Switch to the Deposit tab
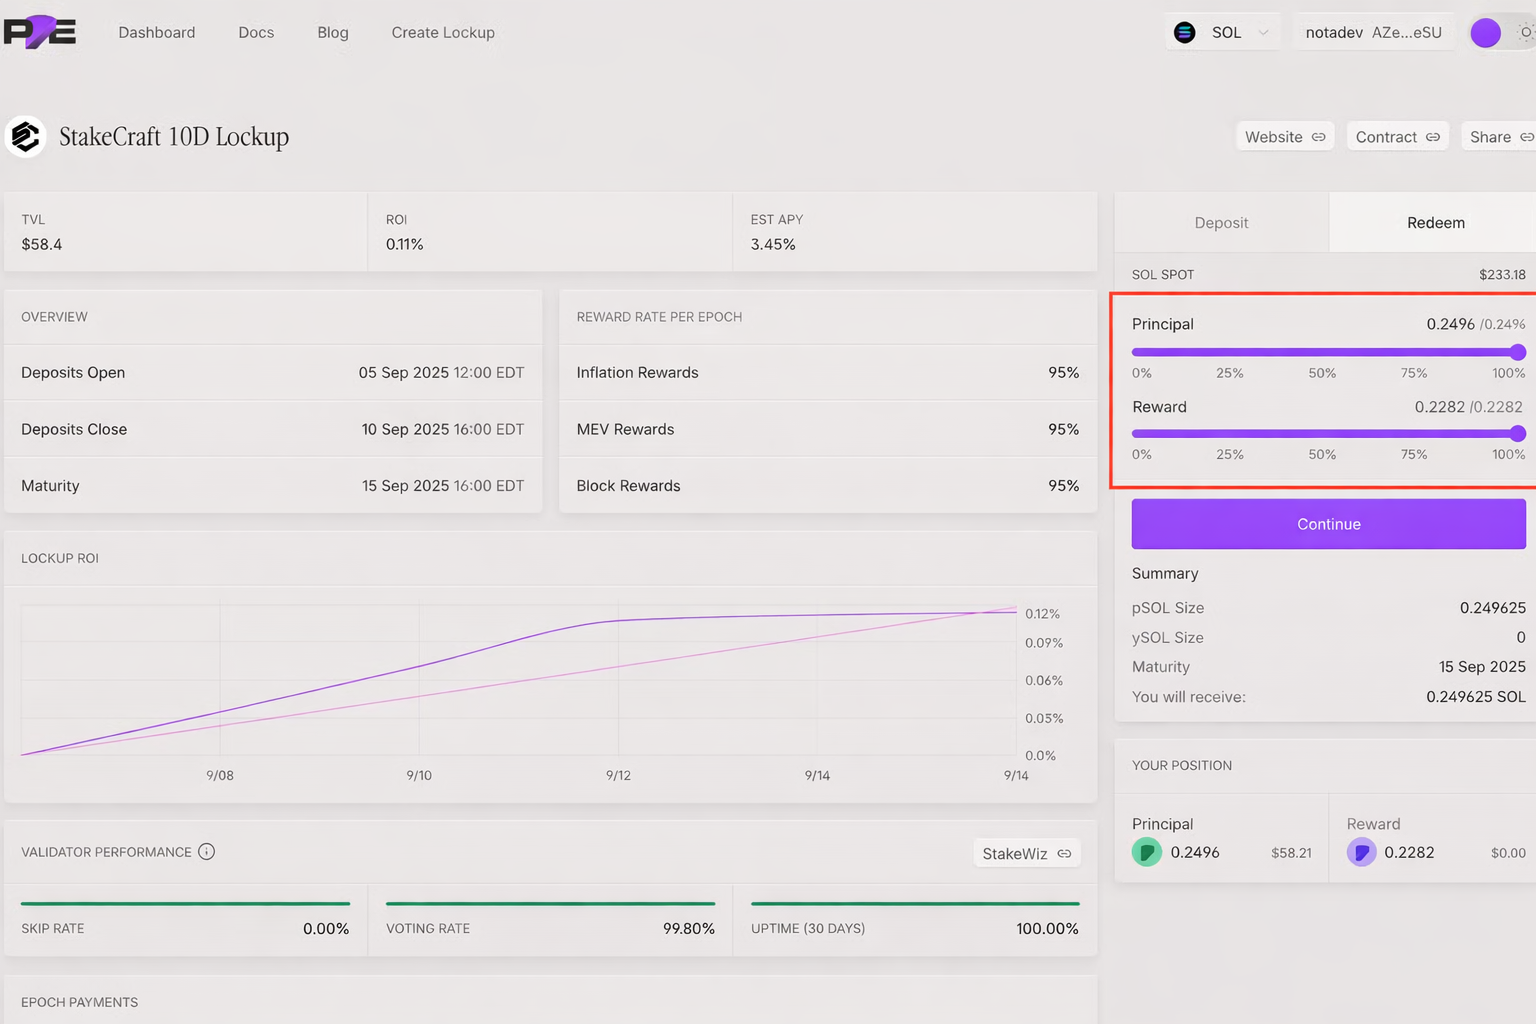Screen dimensions: 1536x1024 [x=1221, y=223]
